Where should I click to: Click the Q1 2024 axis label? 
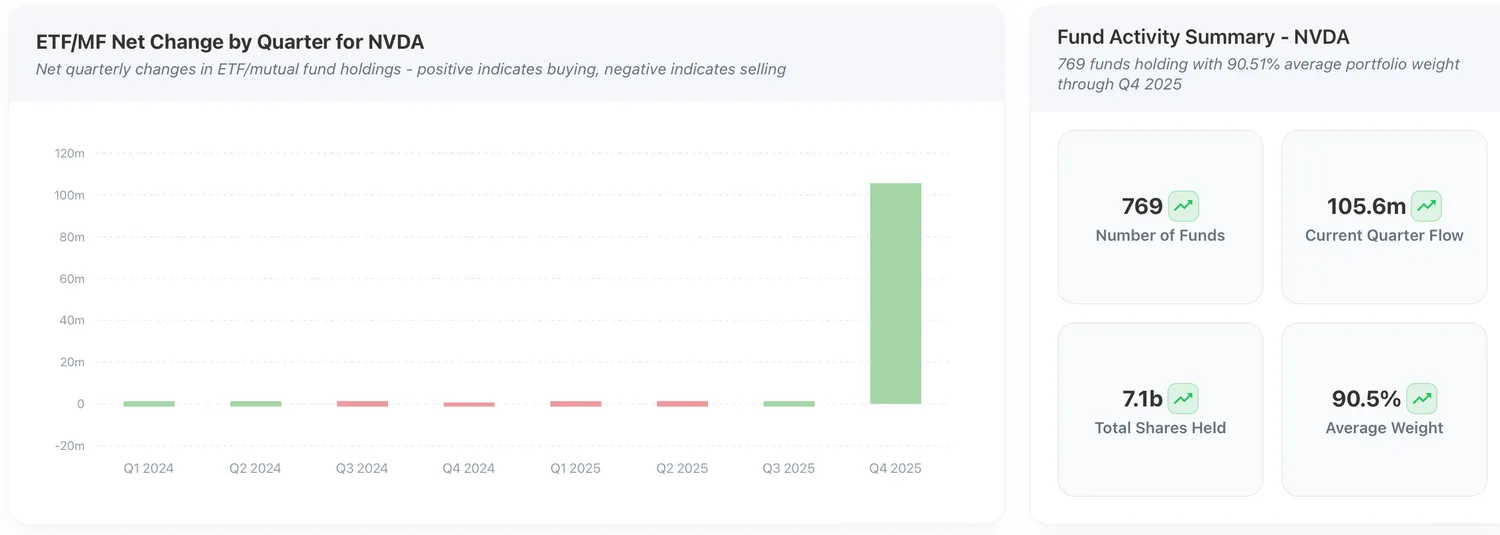[x=149, y=468]
